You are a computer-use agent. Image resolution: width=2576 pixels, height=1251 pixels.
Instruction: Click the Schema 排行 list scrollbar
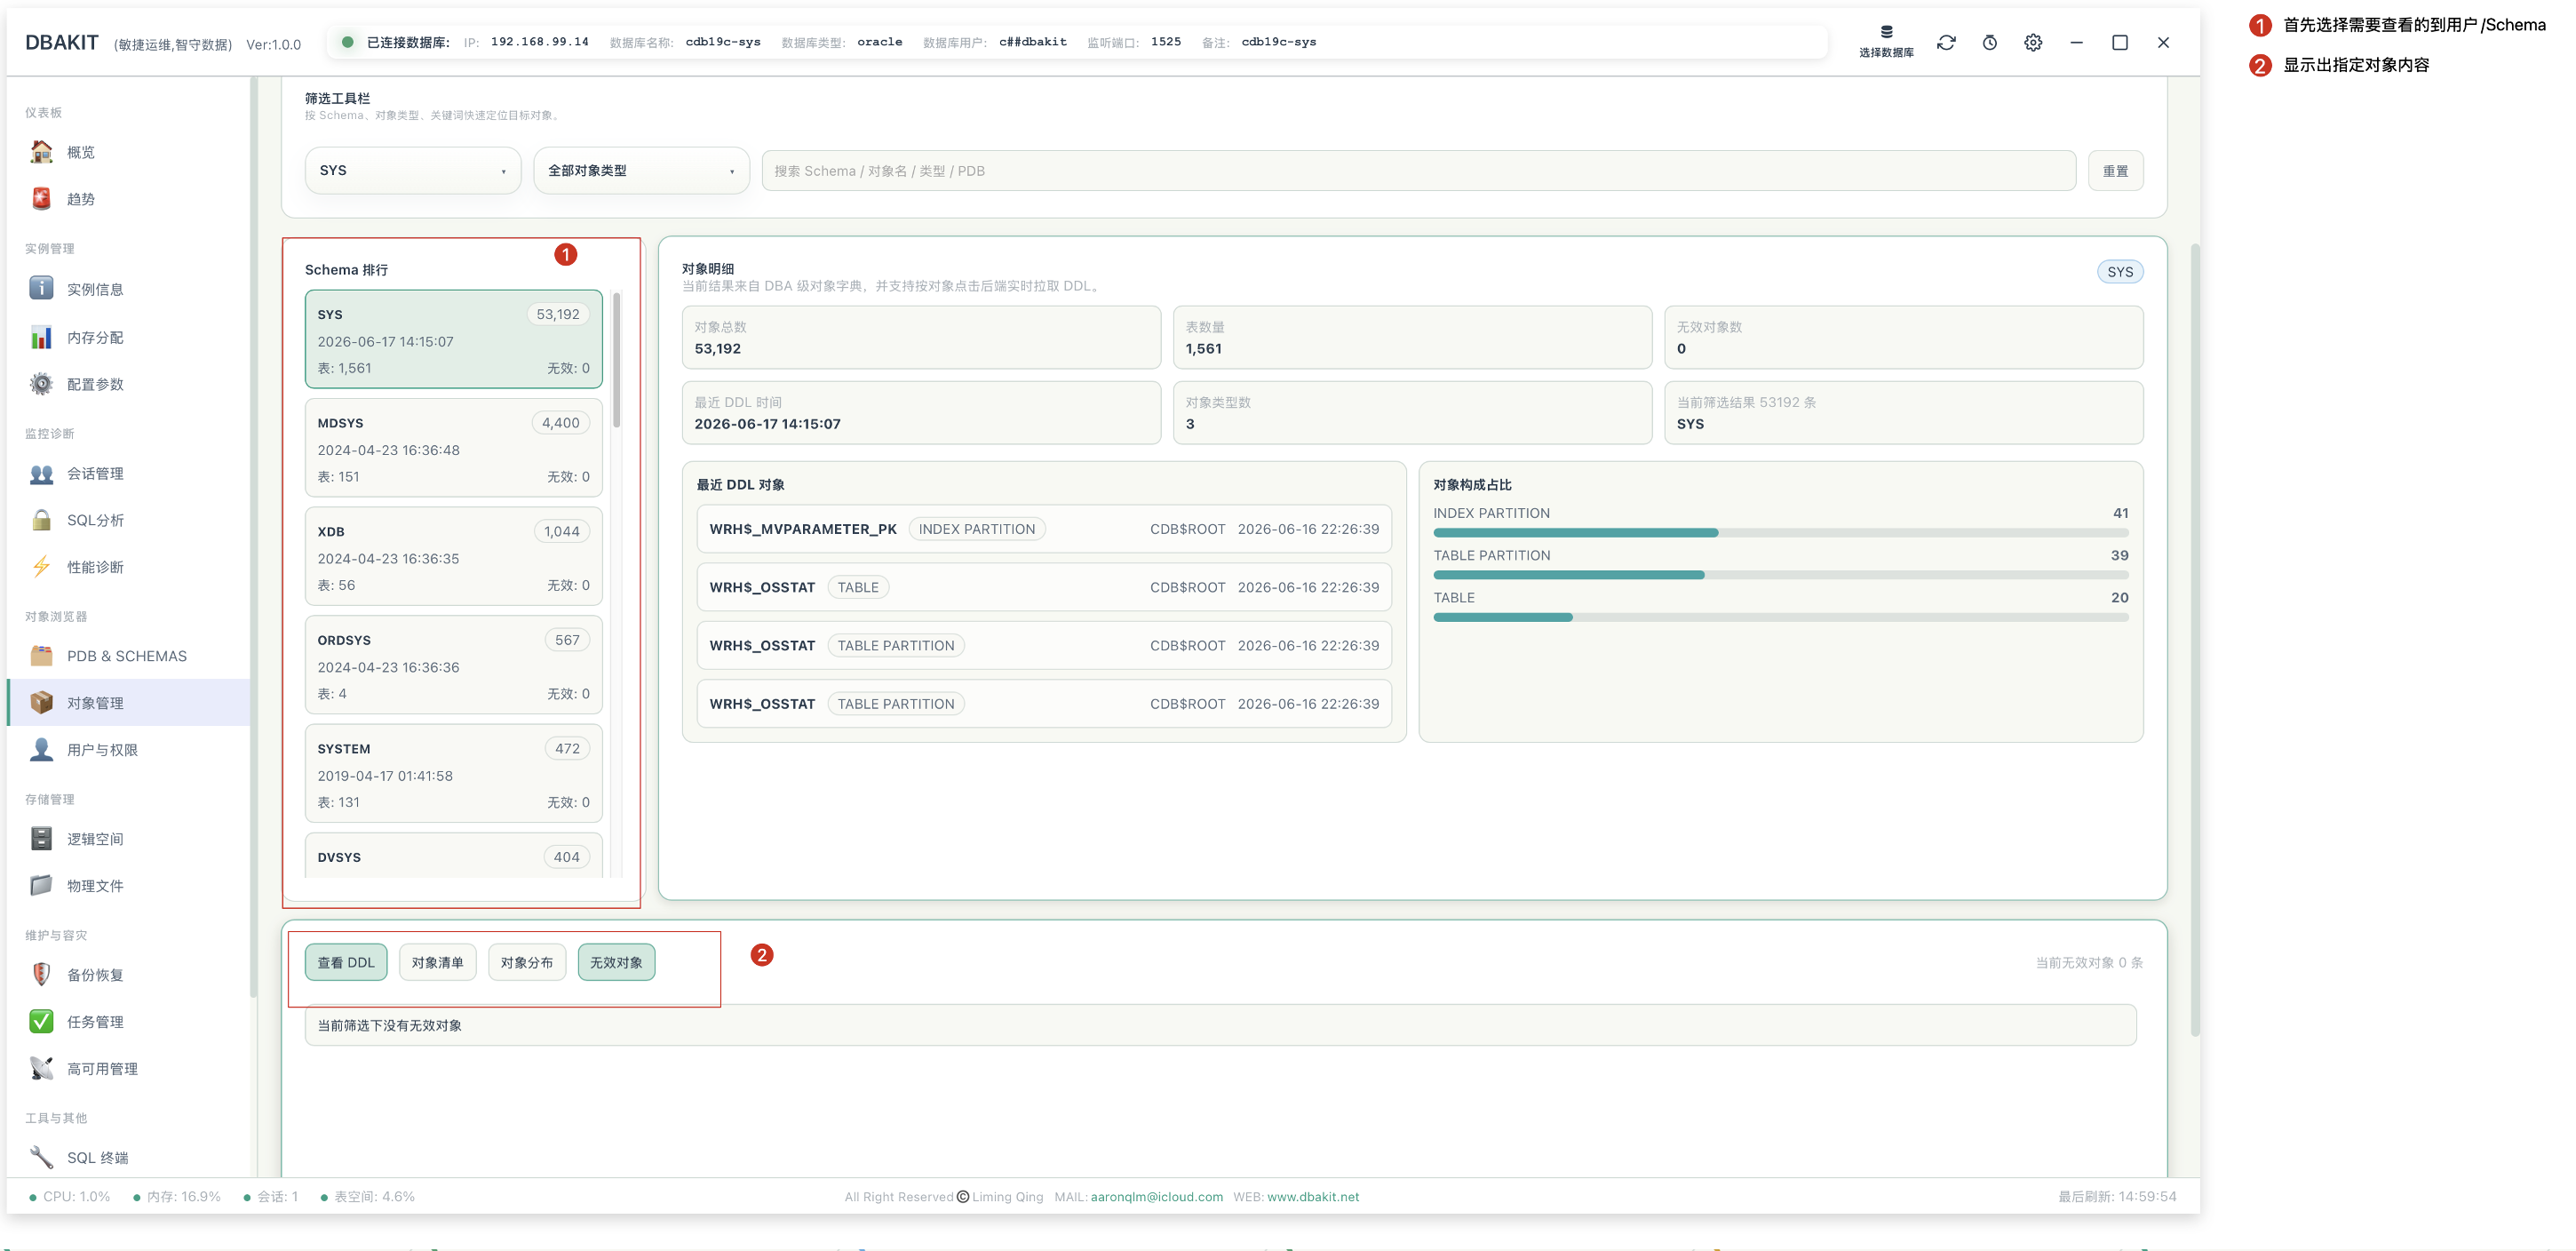pos(617,360)
